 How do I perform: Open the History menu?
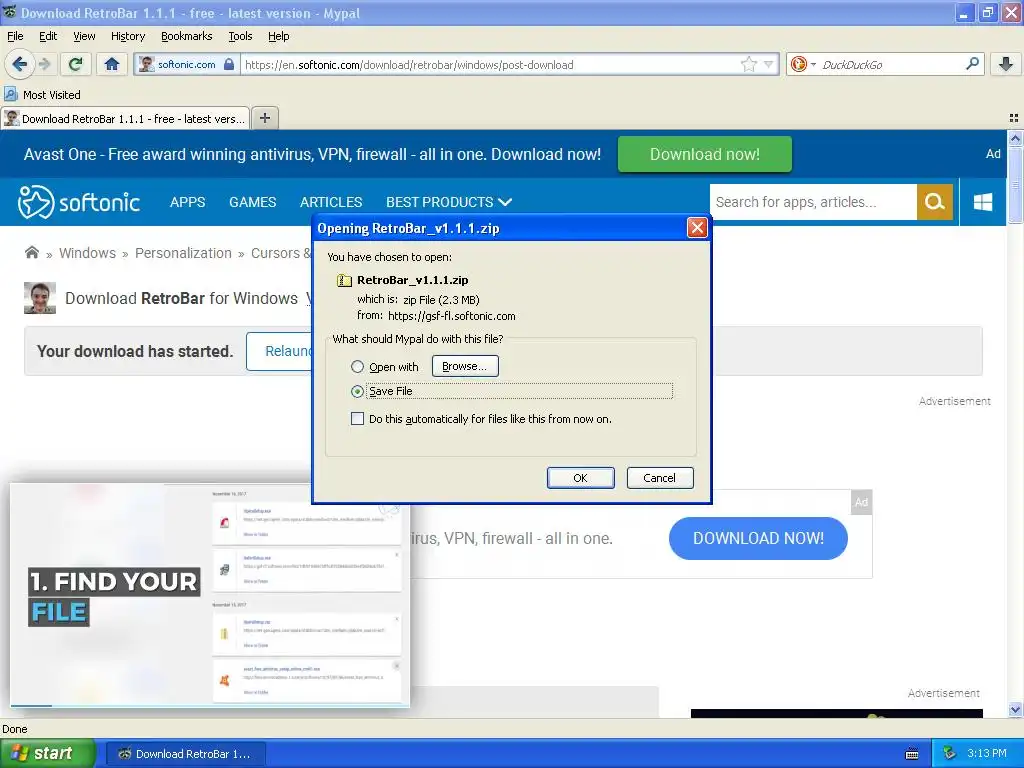[127, 36]
